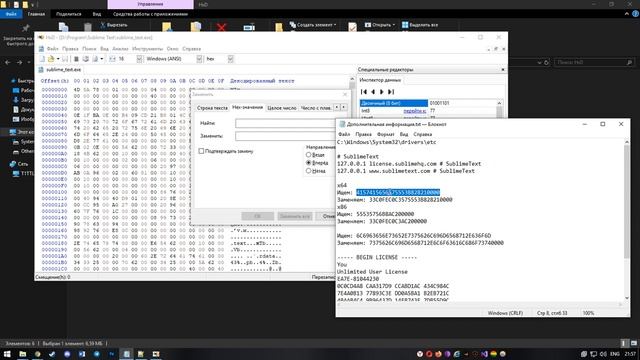Open the Справка menu in HxD
The height and width of the screenshot is (360, 640).
pyautogui.click(x=191, y=49)
